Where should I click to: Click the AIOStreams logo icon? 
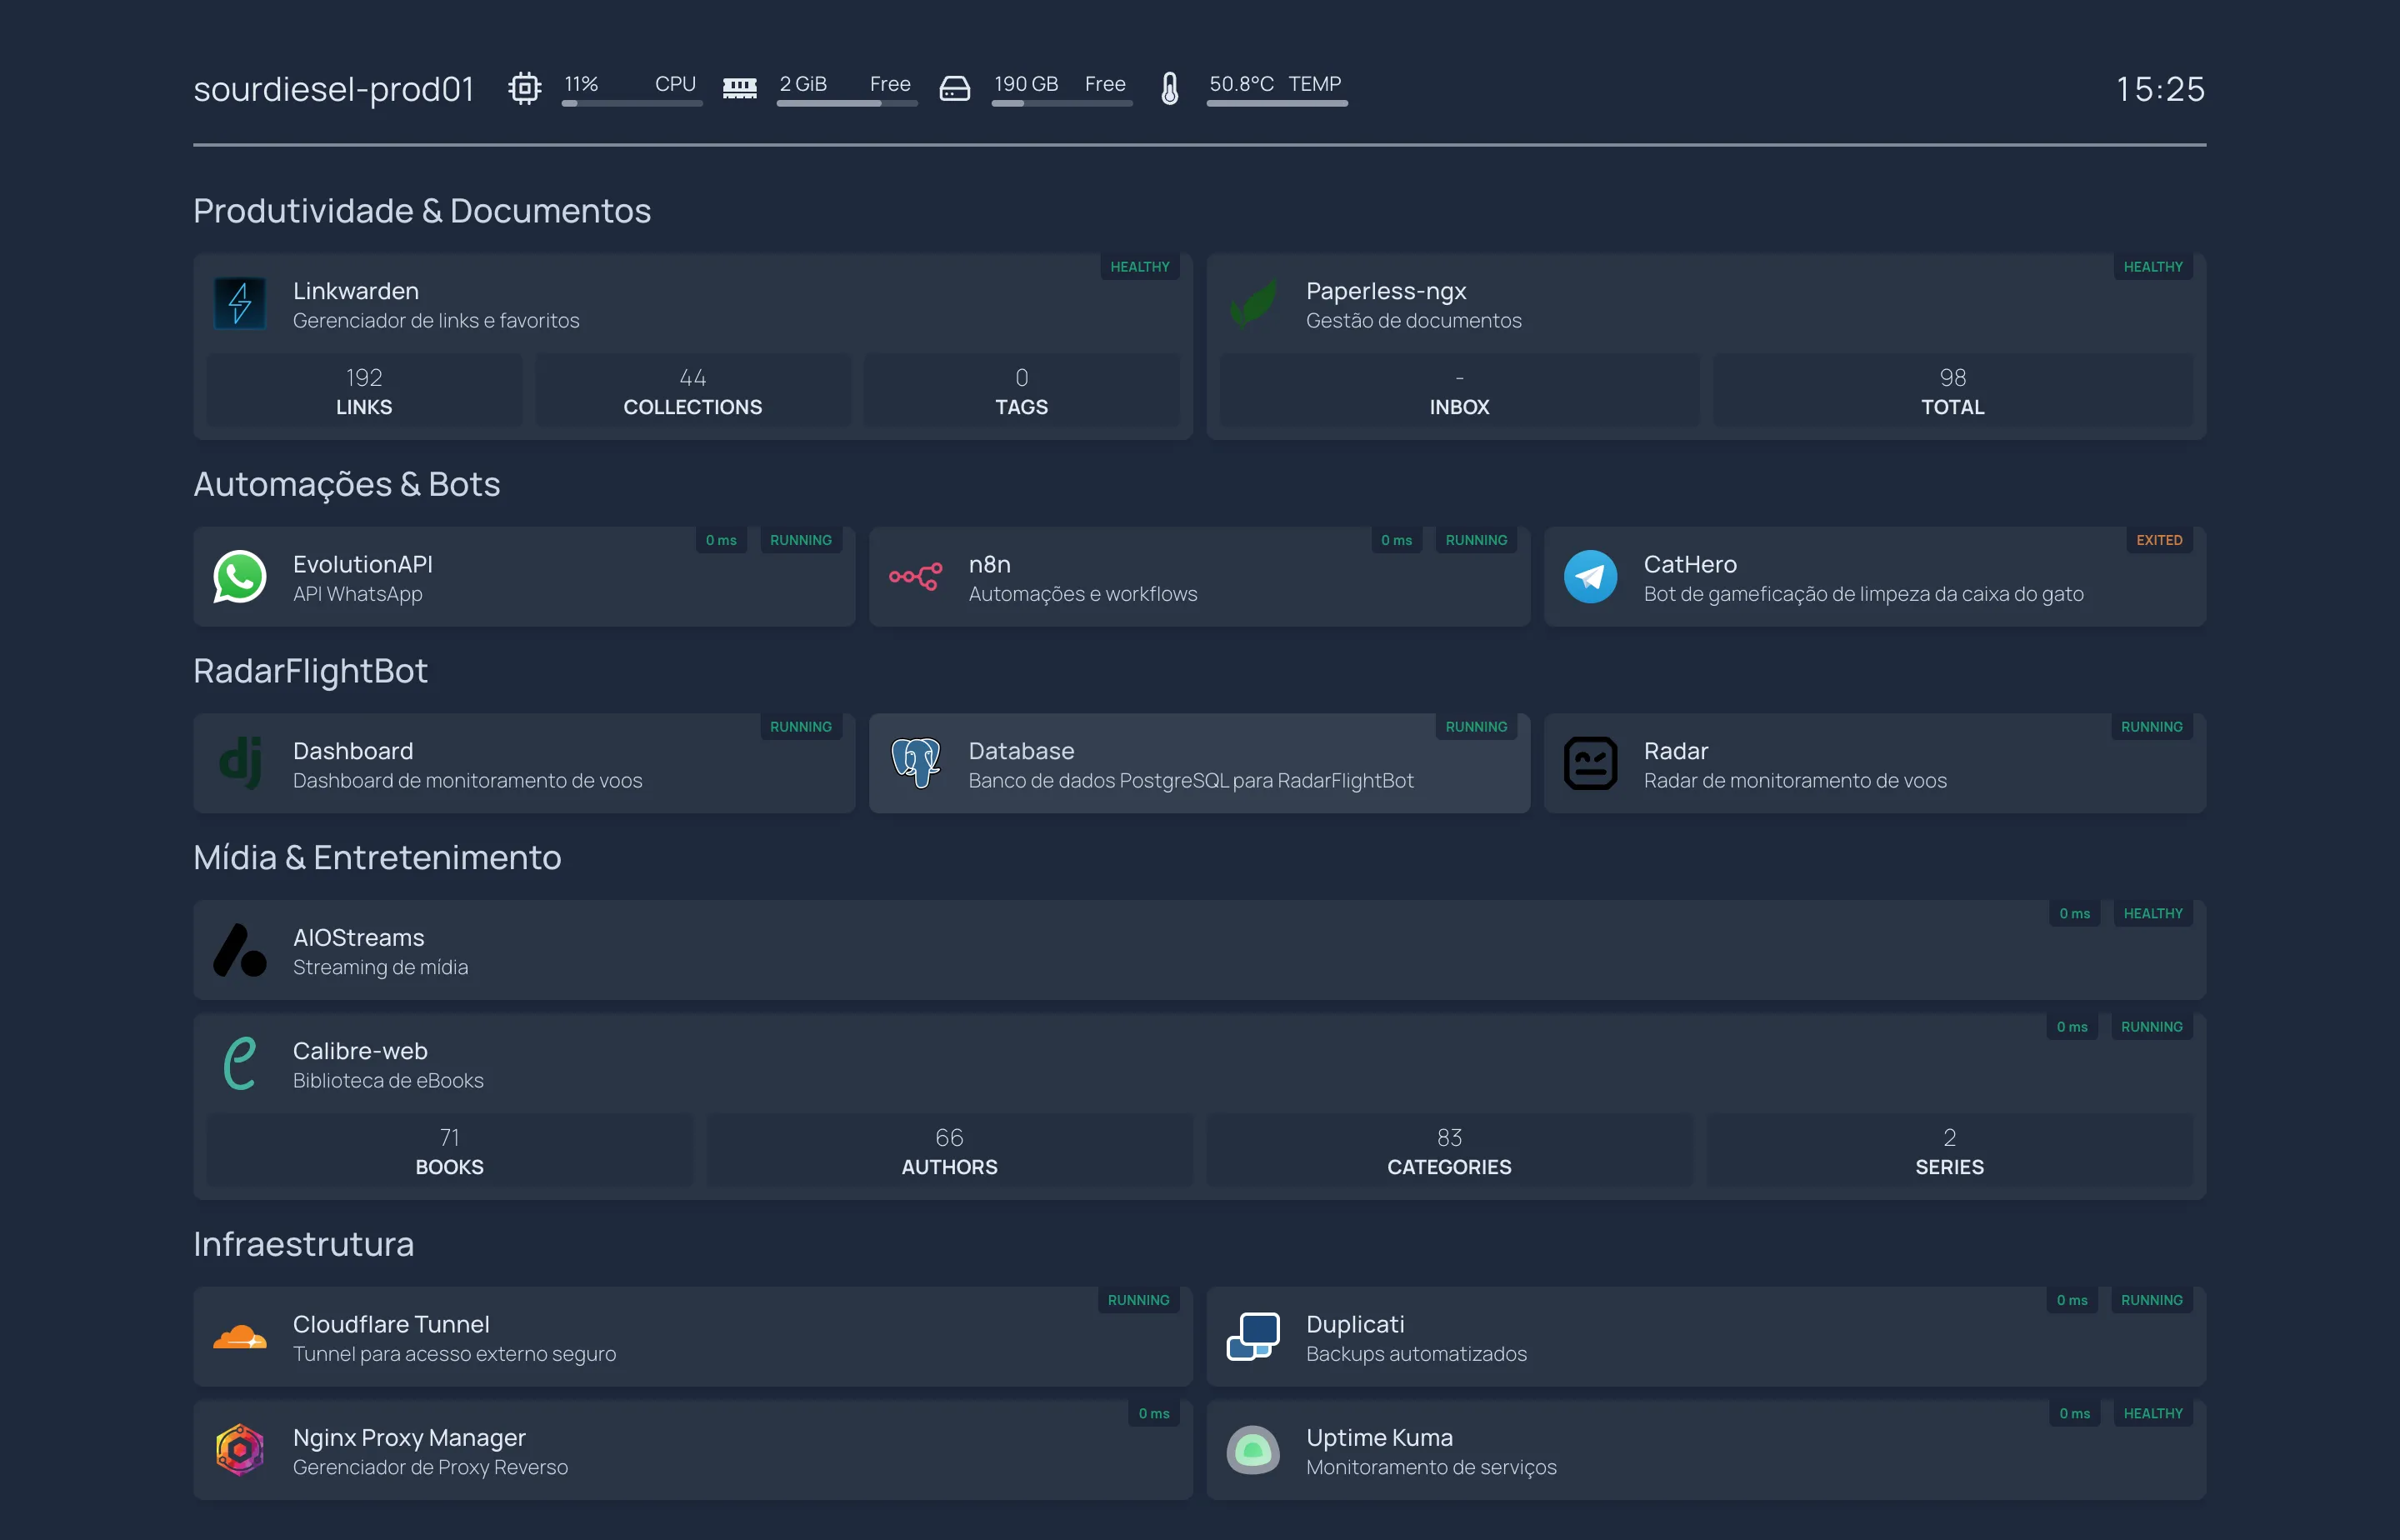tap(240, 950)
